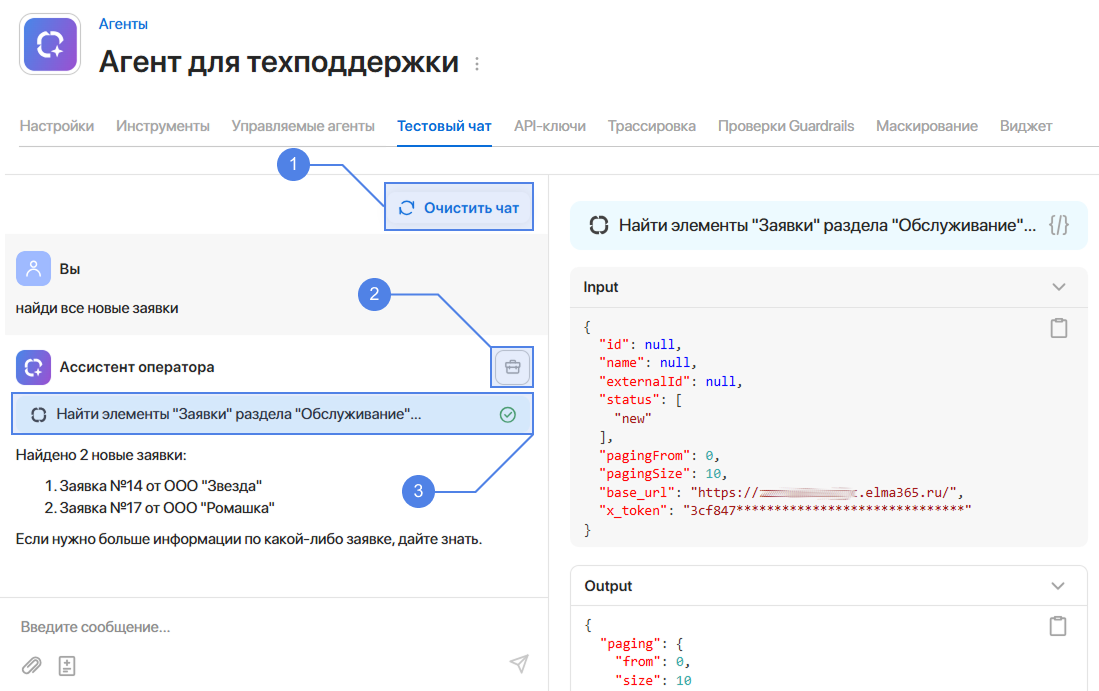Collapse the Input section chevron

1058,287
